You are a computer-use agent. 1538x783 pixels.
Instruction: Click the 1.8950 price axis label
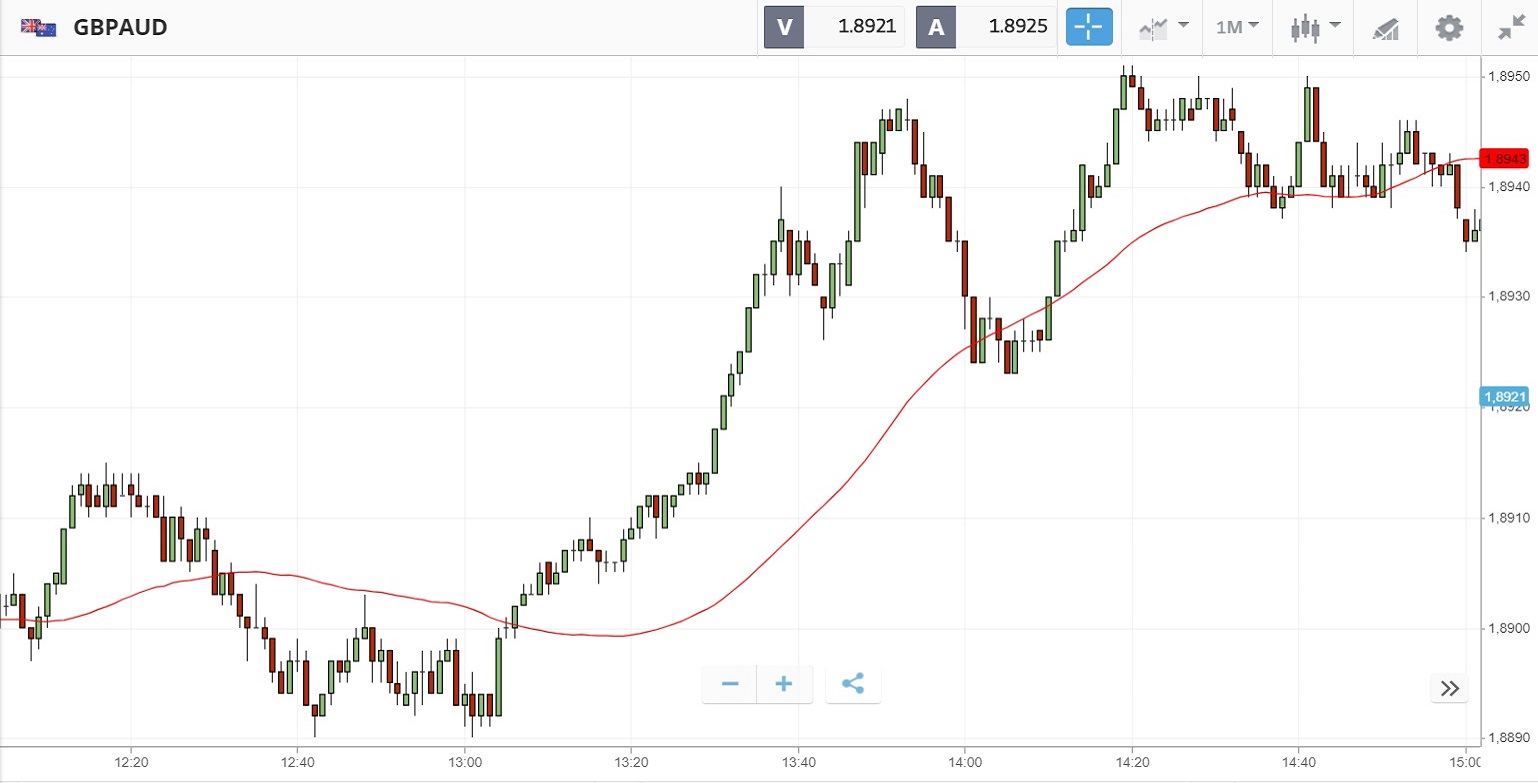point(1506,77)
